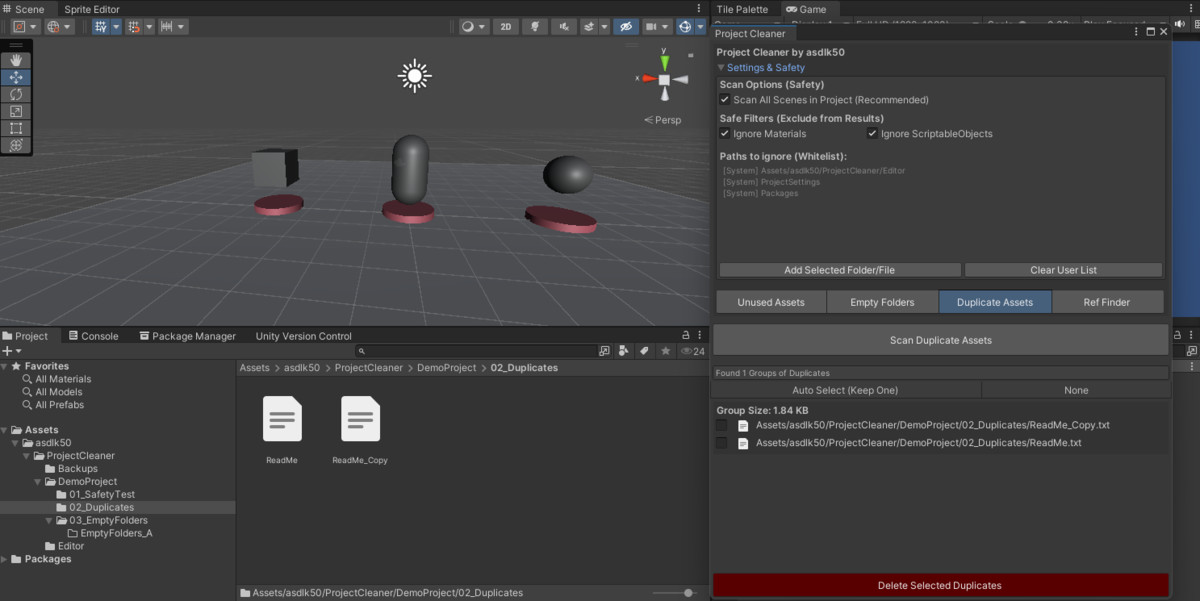Collapse the ProjectCleaner folder in tree
This screenshot has height=601, width=1200.
point(27,456)
